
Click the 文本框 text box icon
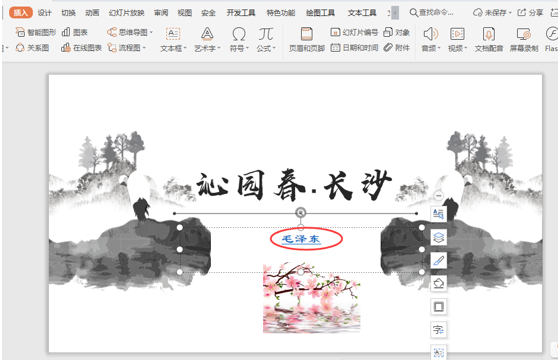click(x=173, y=34)
